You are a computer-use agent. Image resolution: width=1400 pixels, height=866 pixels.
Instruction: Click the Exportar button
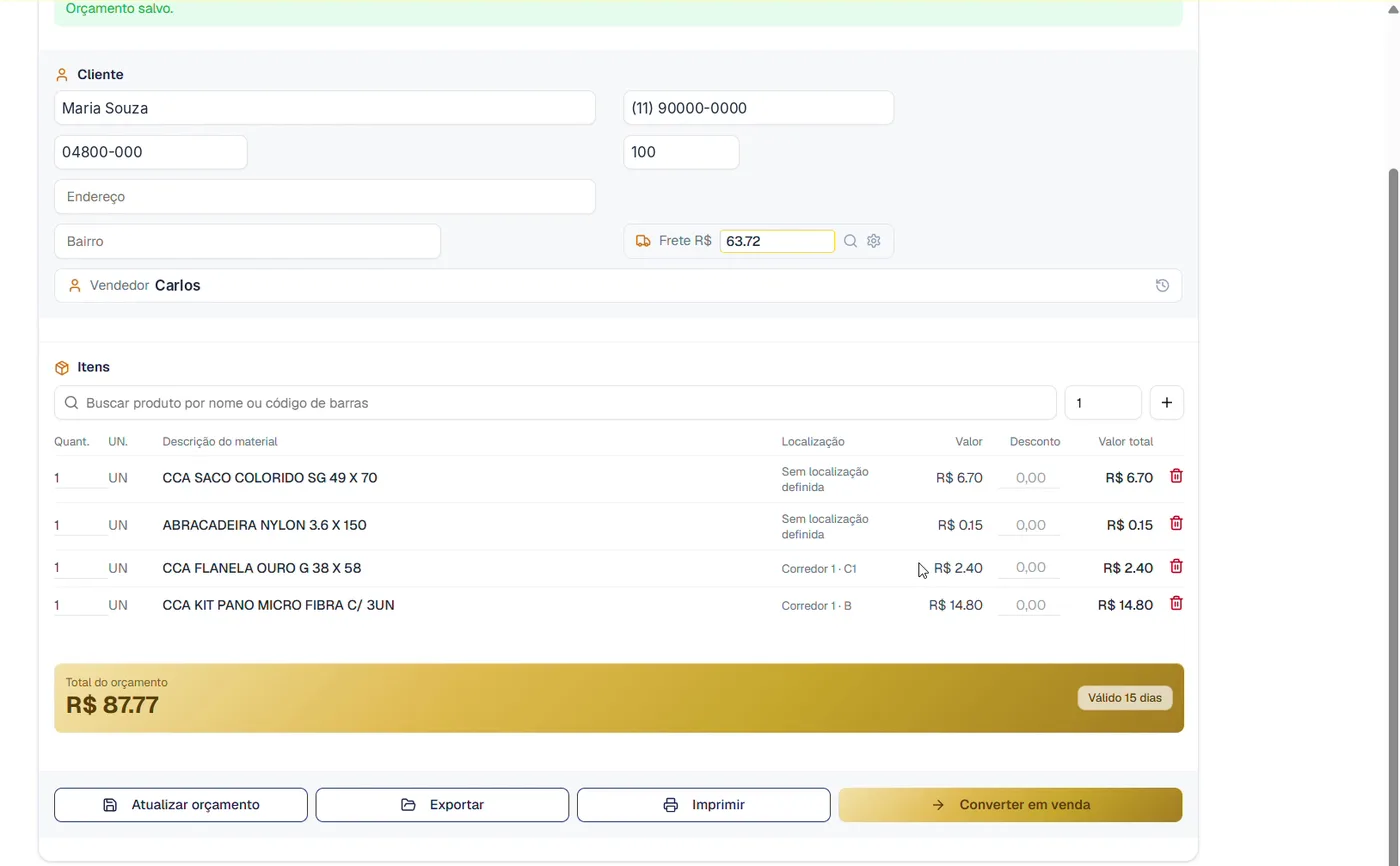click(442, 805)
